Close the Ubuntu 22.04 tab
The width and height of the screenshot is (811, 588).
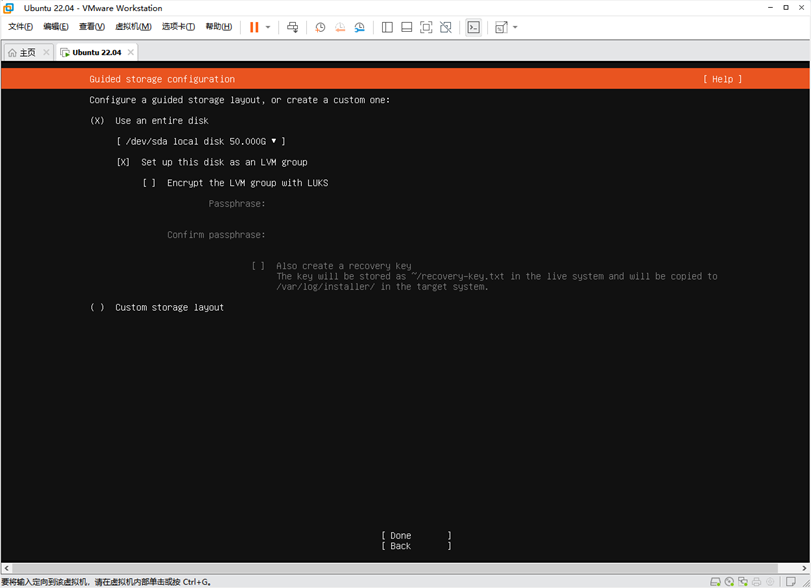[131, 52]
